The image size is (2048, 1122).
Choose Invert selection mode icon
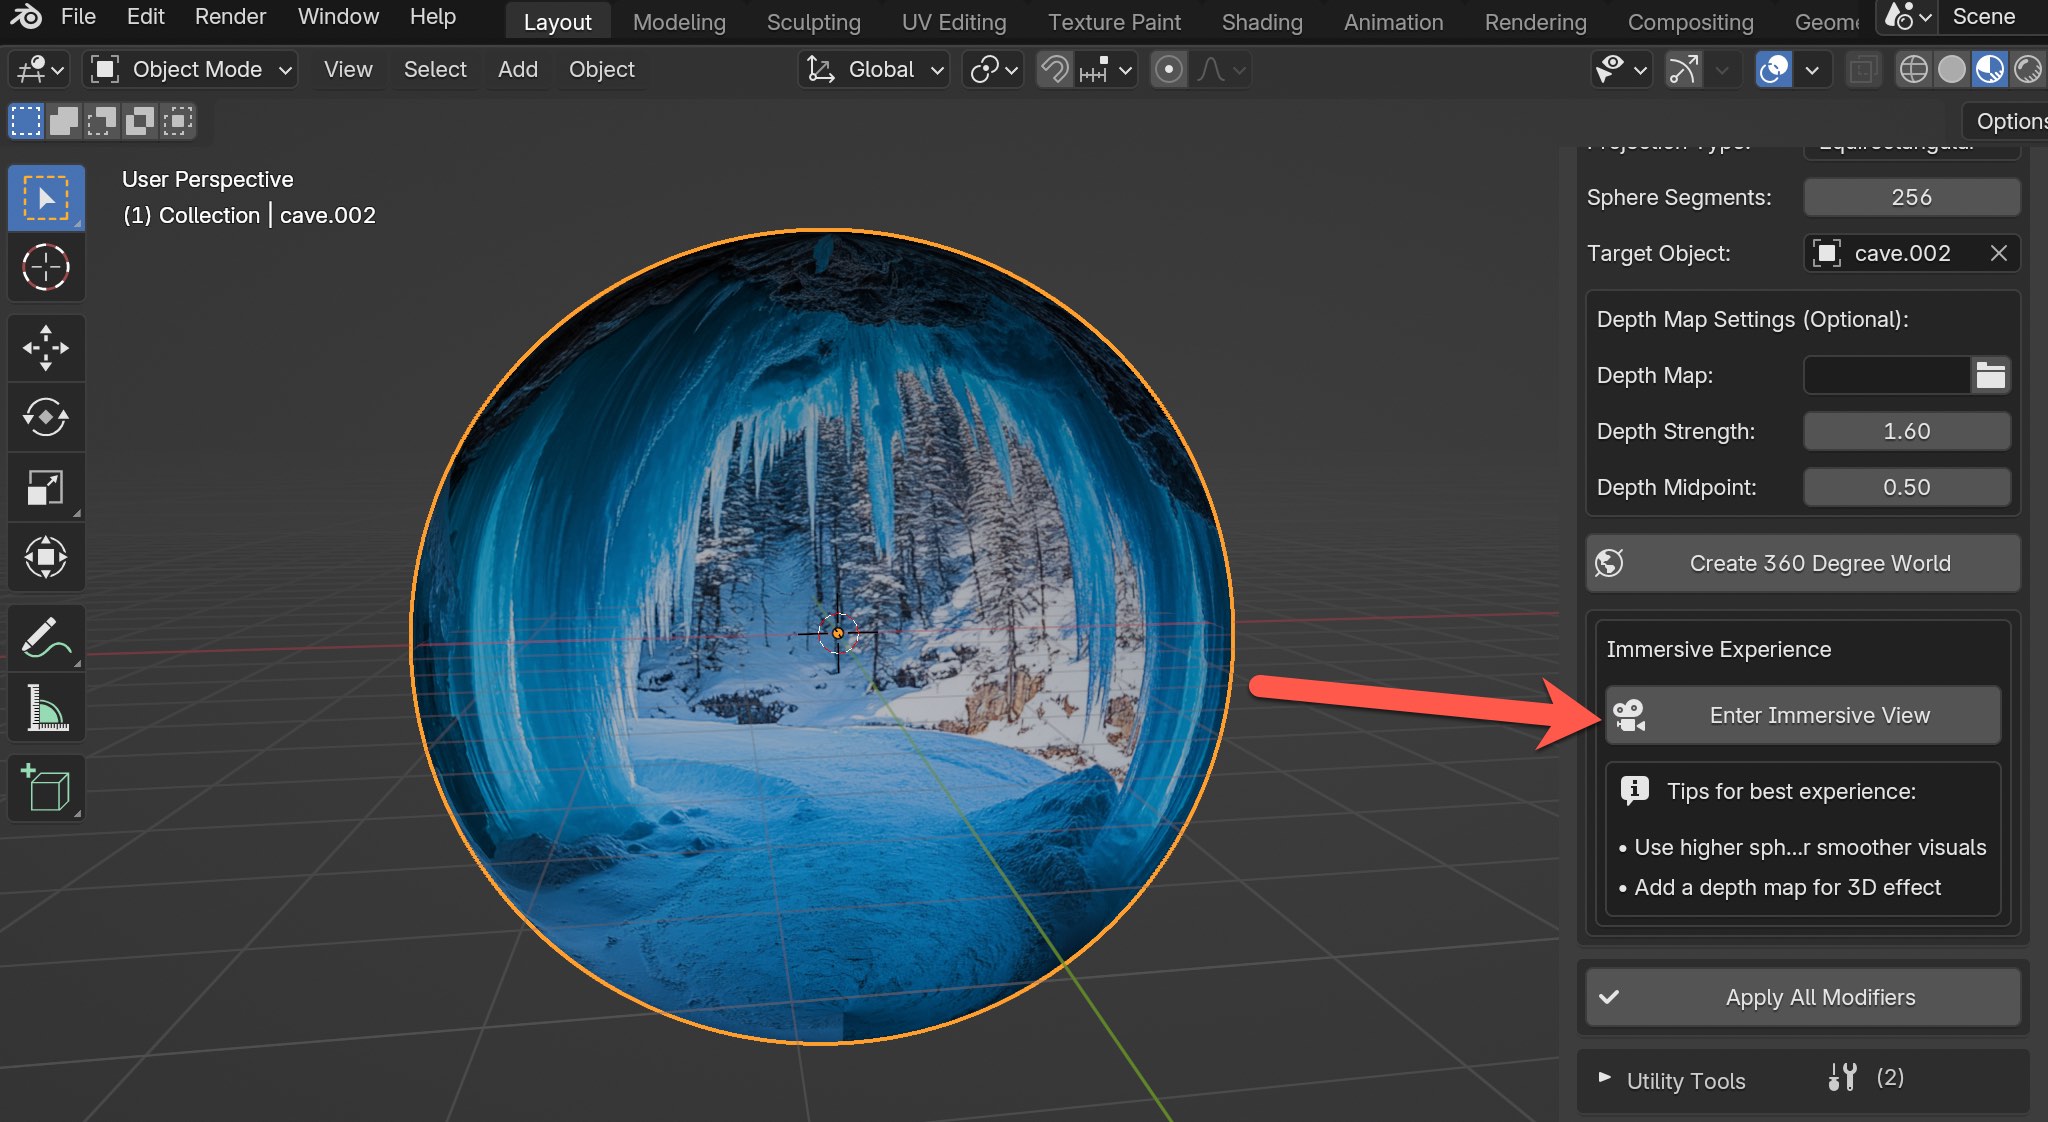click(x=140, y=122)
